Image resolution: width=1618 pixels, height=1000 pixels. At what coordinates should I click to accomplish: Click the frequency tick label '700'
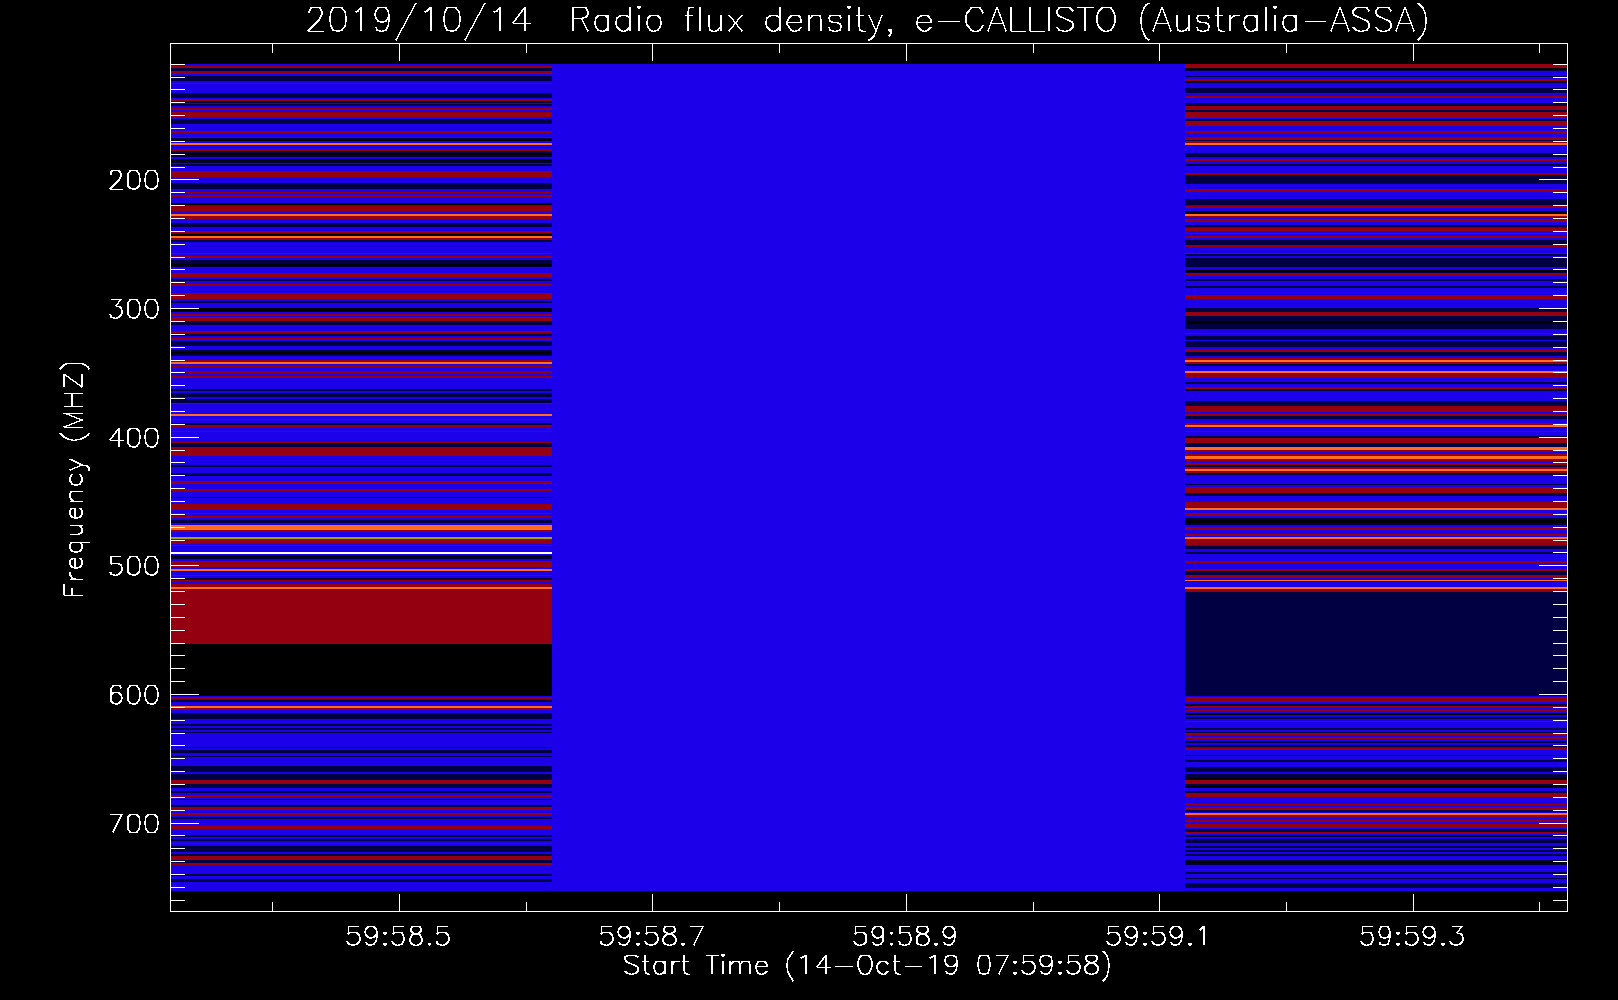(x=134, y=824)
